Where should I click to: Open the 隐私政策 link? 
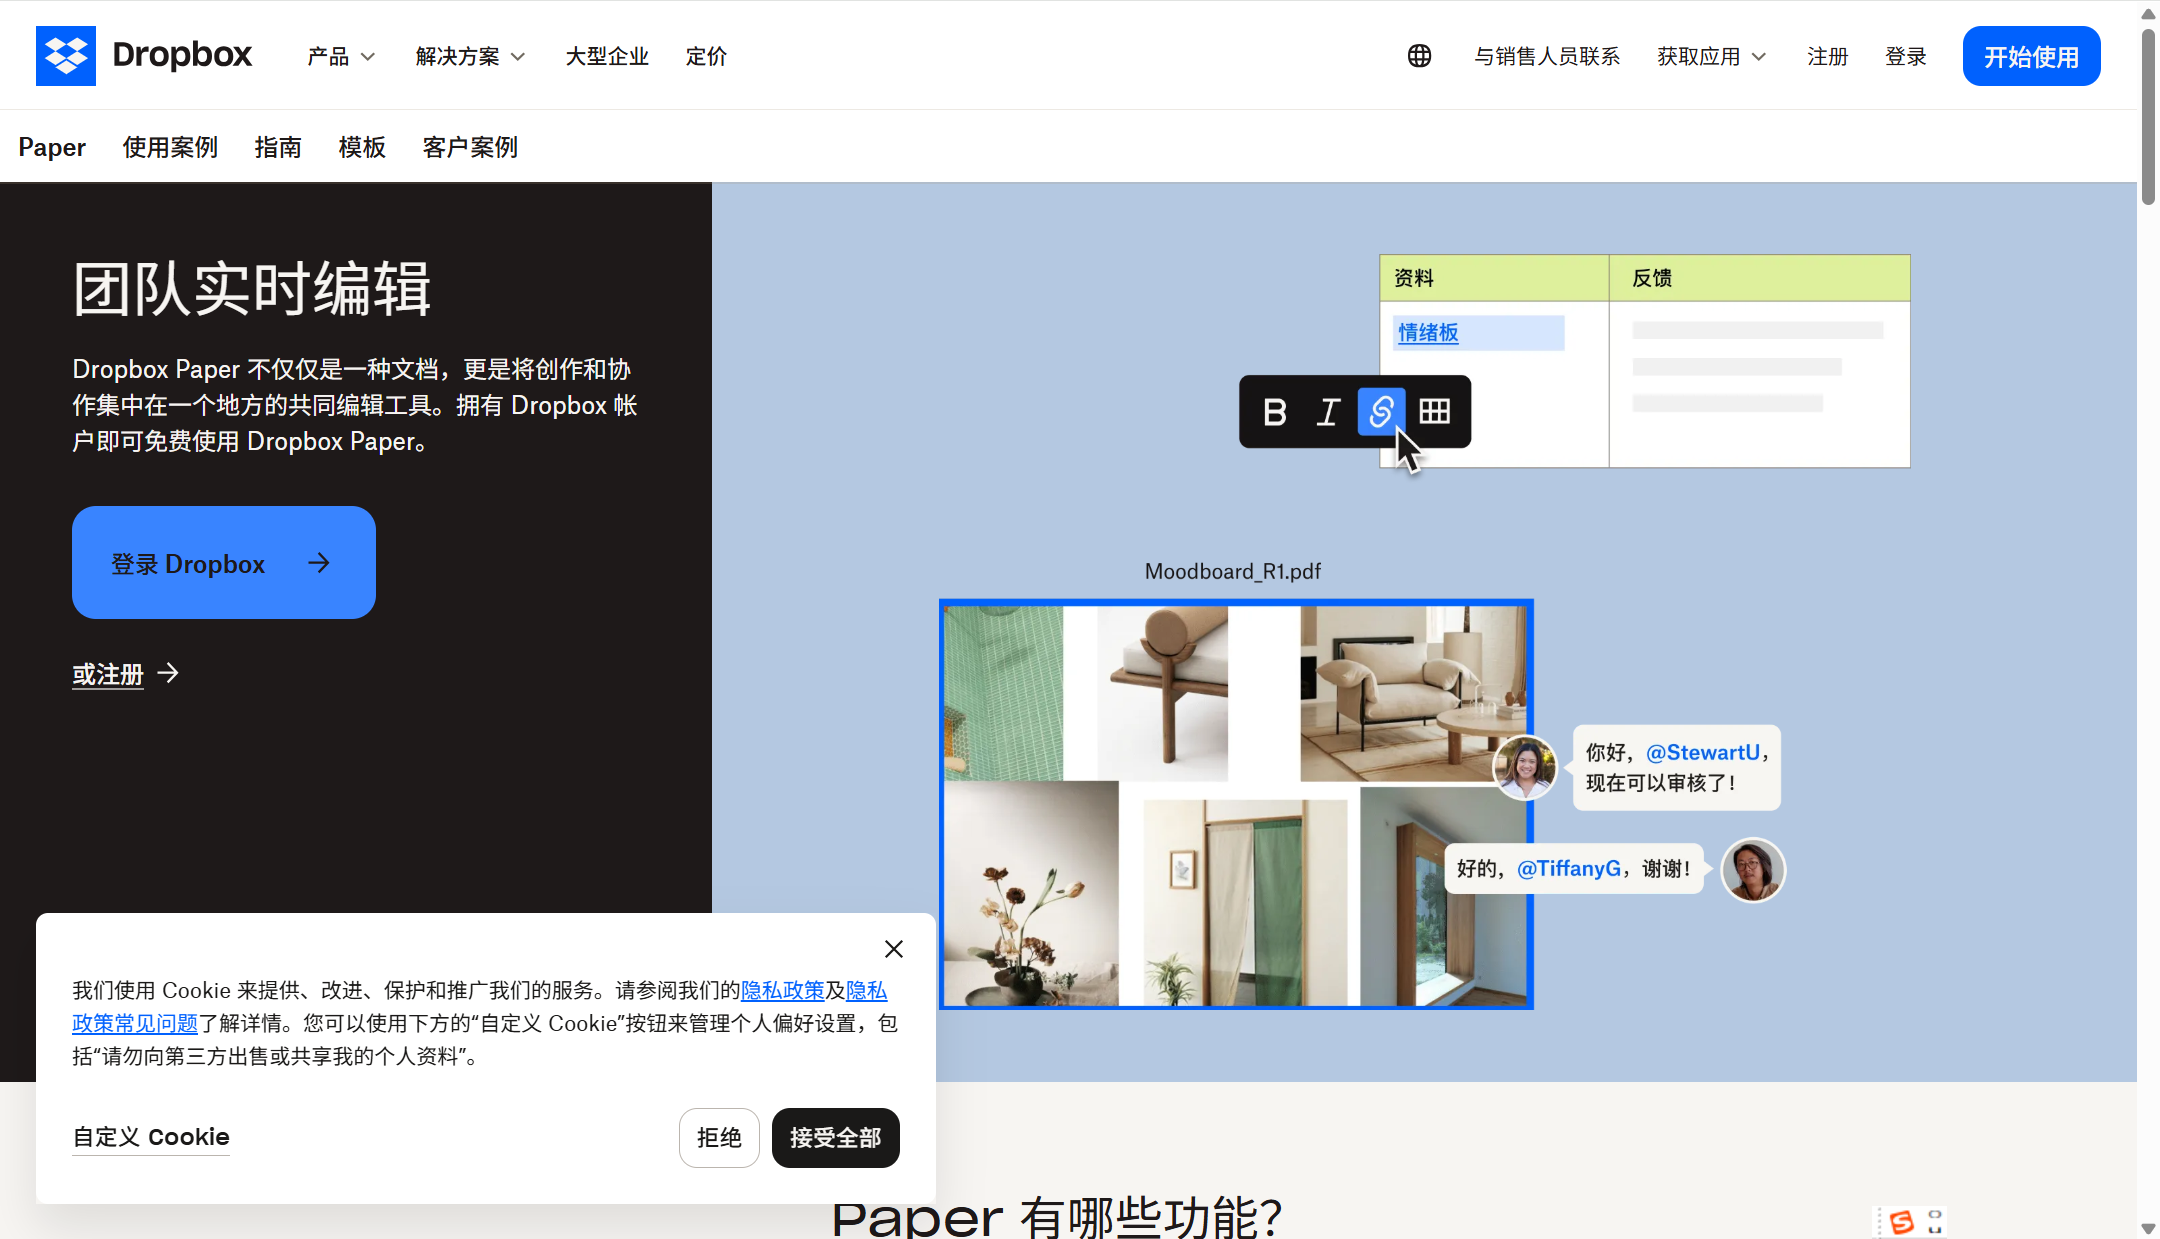pyautogui.click(x=783, y=990)
